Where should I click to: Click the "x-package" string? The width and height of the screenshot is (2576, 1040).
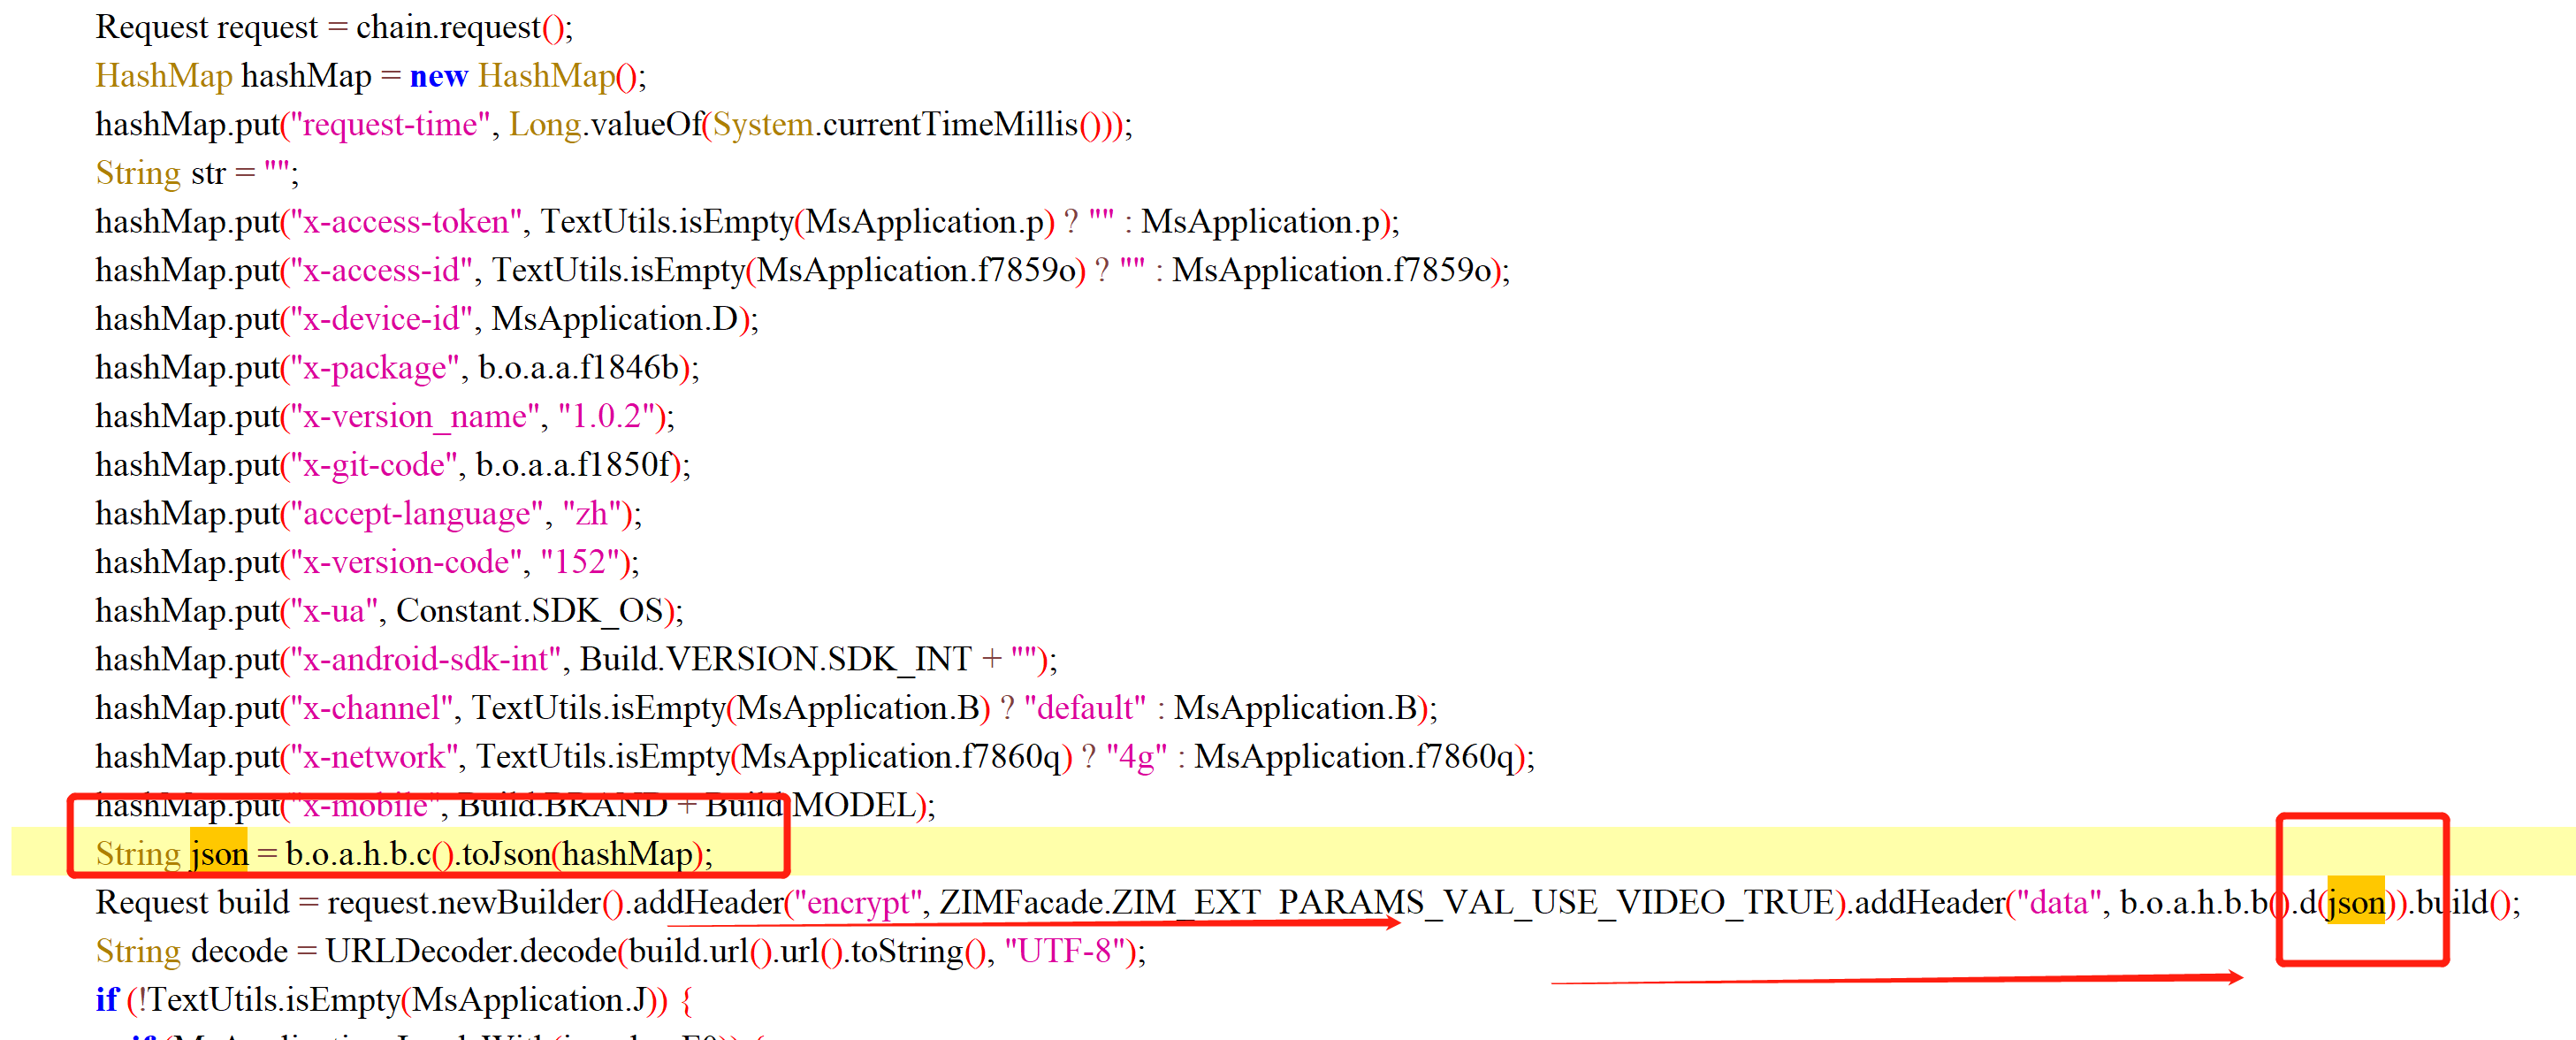click(x=374, y=368)
